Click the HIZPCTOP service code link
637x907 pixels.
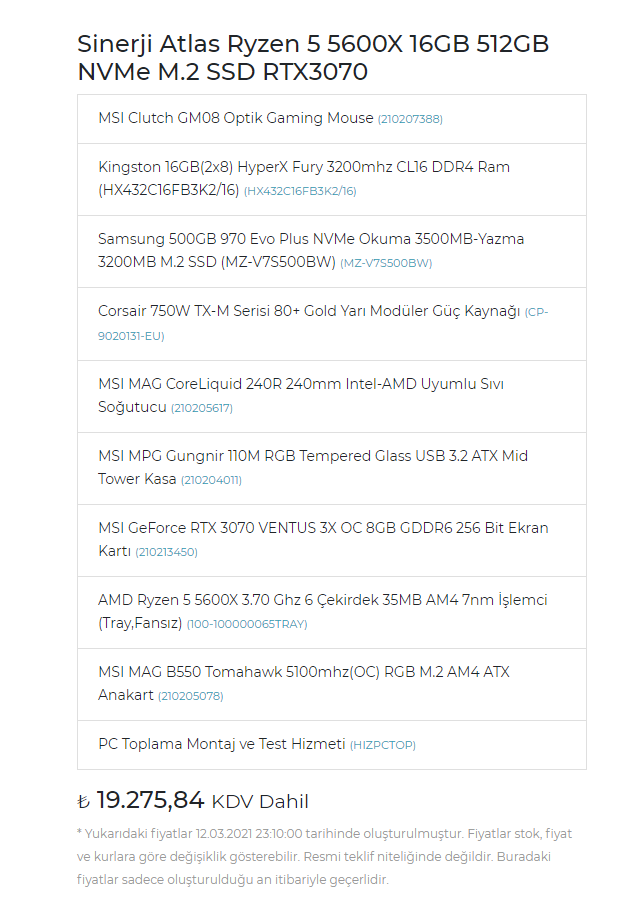point(382,745)
